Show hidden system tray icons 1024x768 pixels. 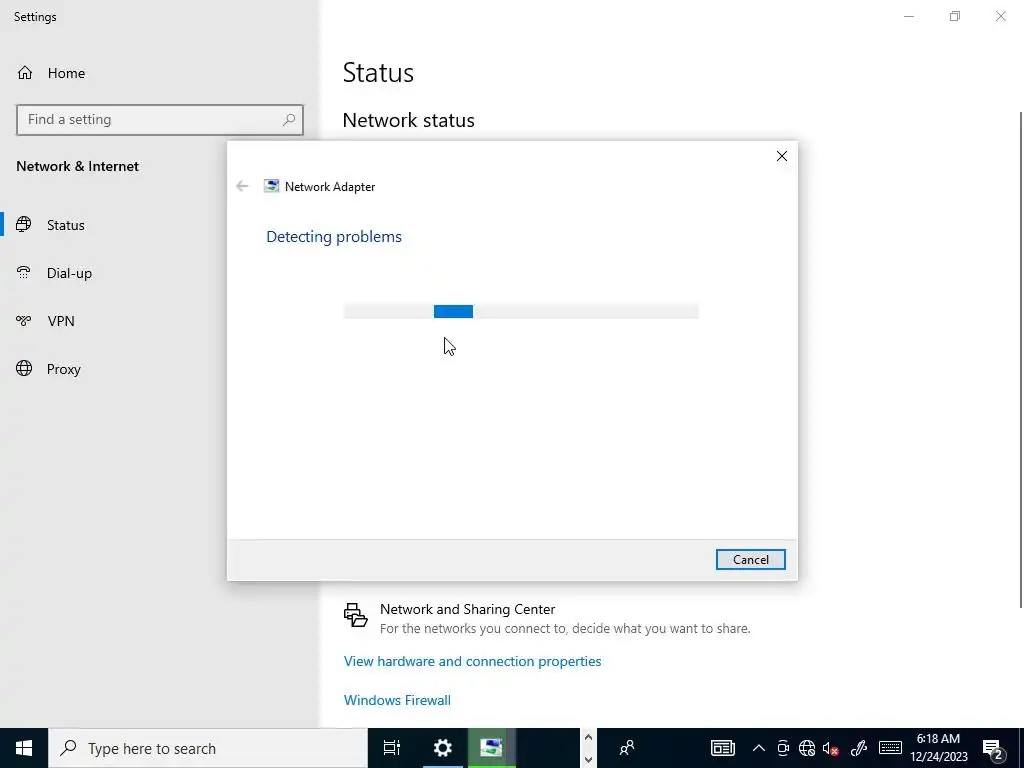[x=758, y=748]
